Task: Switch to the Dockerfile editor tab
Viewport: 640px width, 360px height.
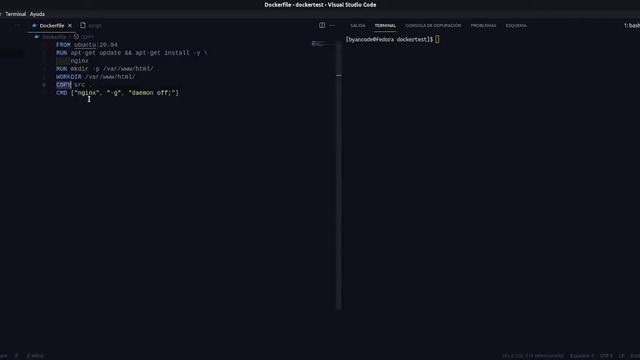Action: pyautogui.click(x=52, y=25)
